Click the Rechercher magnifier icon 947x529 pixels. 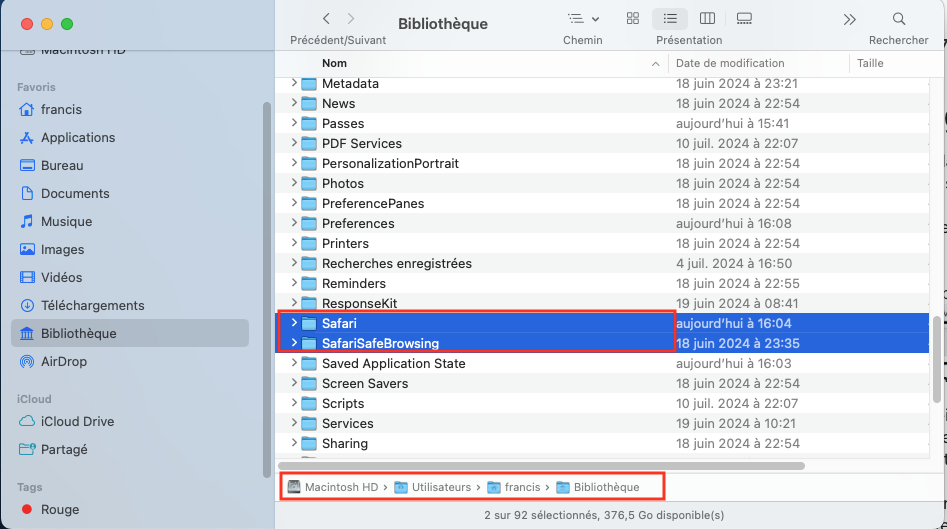tap(899, 19)
